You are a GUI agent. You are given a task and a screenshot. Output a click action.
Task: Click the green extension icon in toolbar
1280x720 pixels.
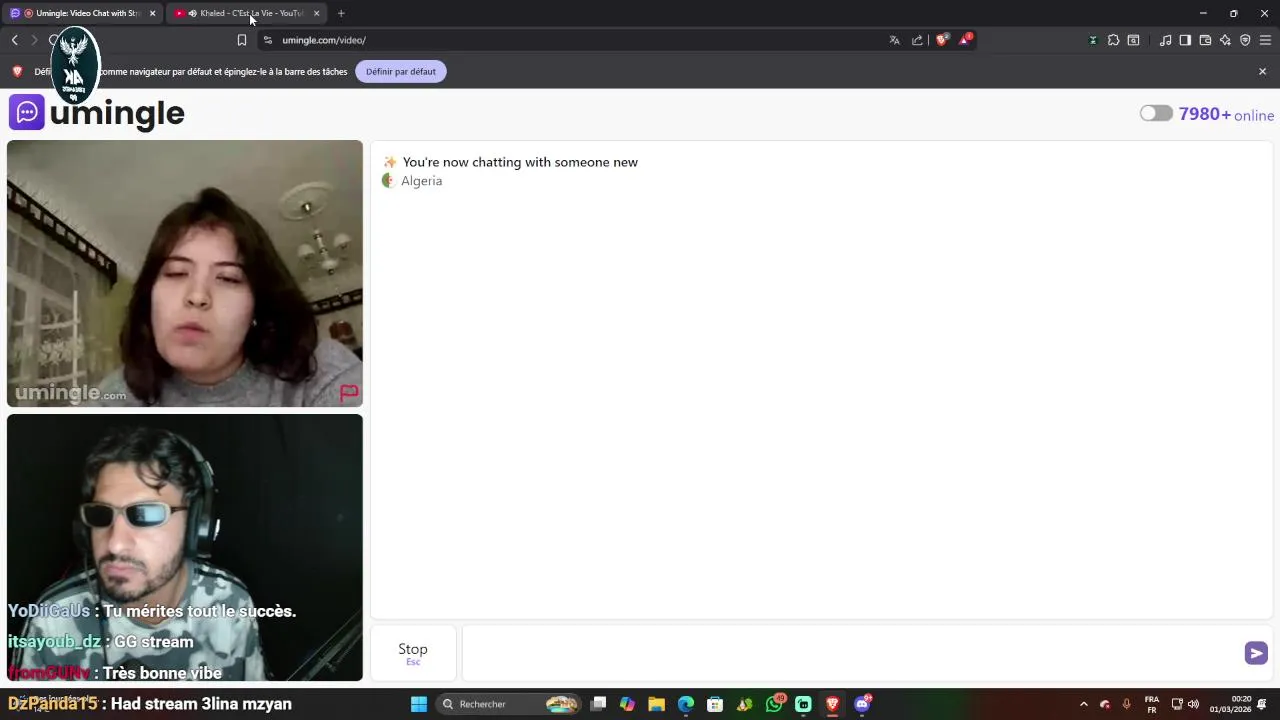[1093, 40]
